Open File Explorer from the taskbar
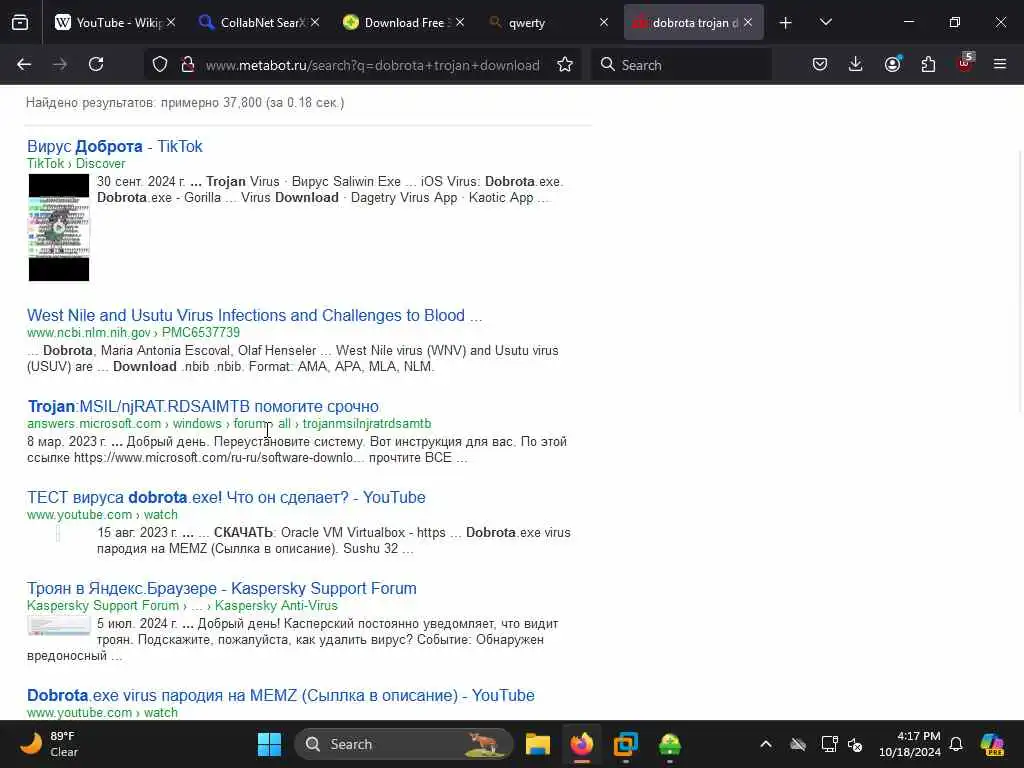The height and width of the screenshot is (768, 1024). tap(537, 744)
